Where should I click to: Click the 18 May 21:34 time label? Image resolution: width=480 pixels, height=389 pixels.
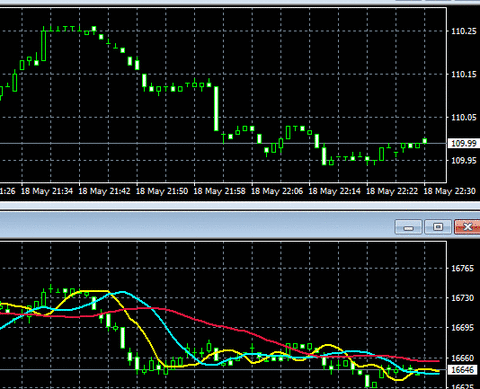pos(47,191)
